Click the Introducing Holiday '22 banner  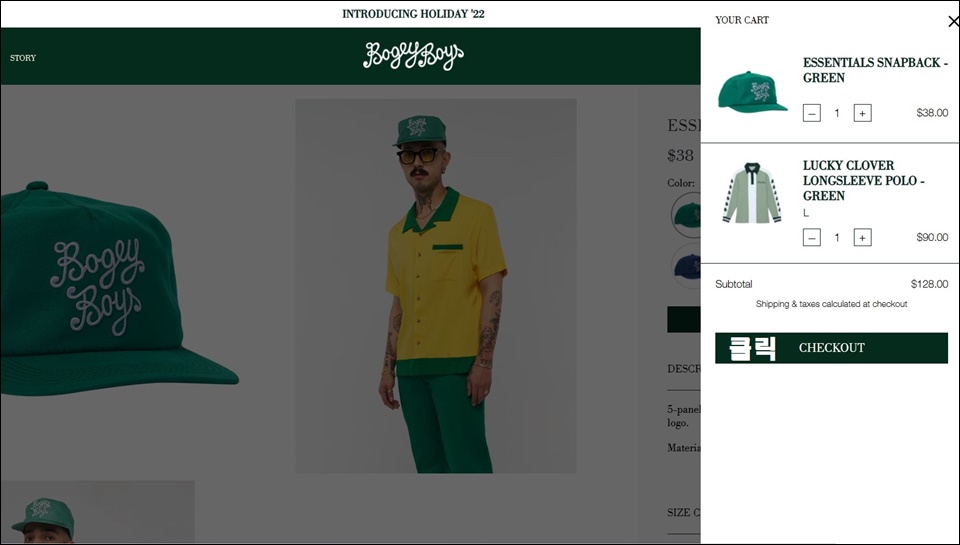(413, 14)
